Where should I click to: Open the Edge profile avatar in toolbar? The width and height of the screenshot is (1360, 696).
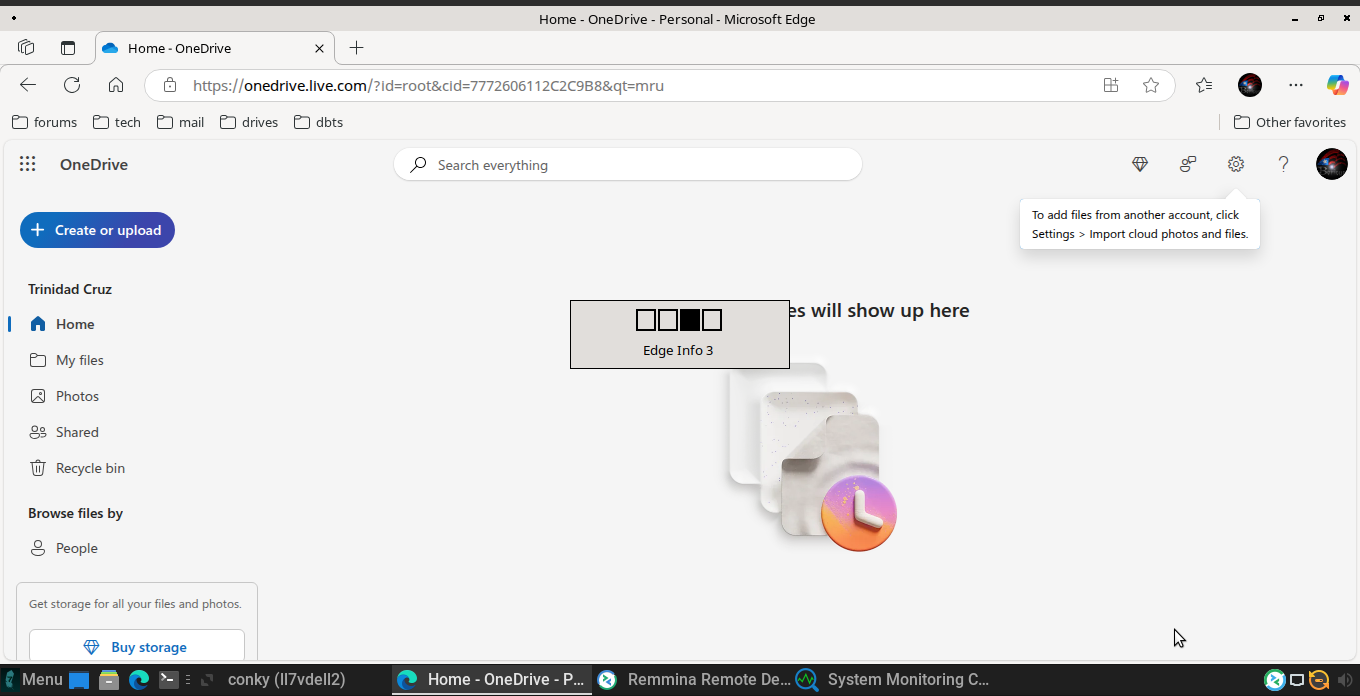[x=1250, y=85]
